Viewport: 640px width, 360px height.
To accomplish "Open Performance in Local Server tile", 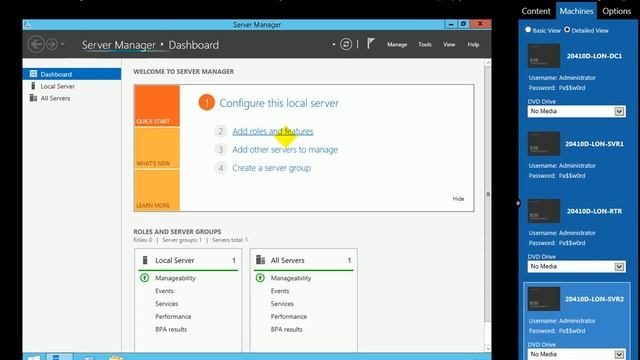I will pos(173,316).
